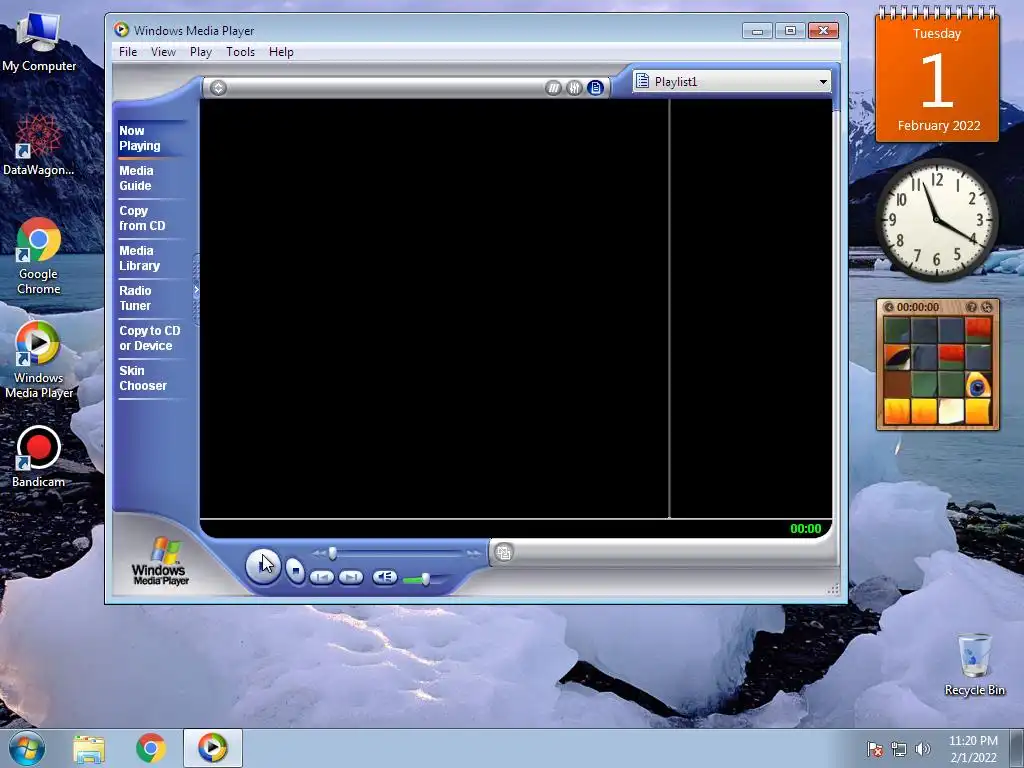Open Copy to CD or Device

pos(150,338)
